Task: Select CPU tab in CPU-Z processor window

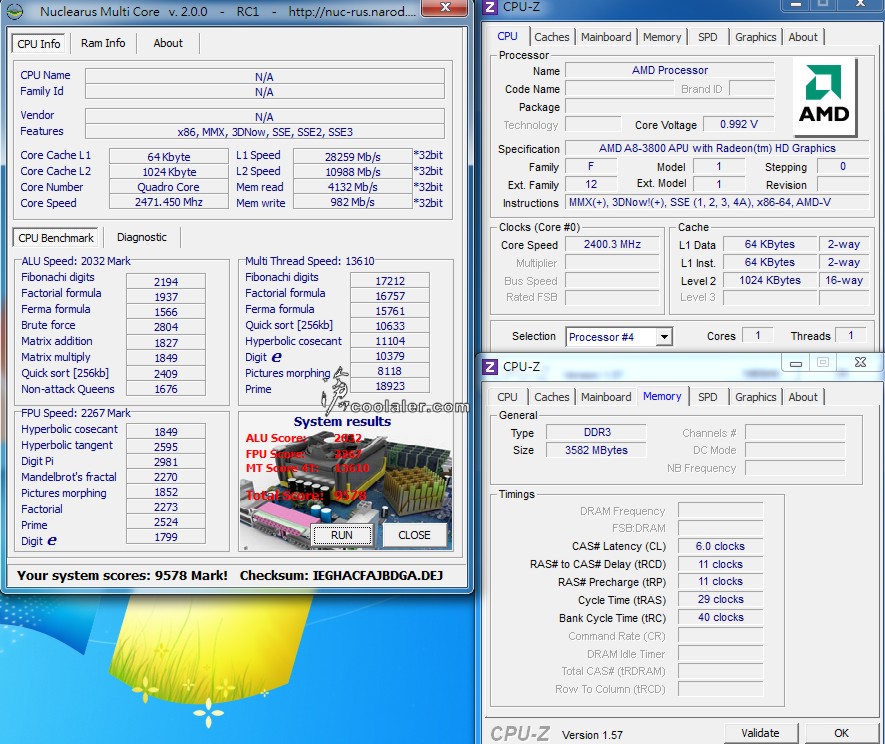Action: coord(507,36)
